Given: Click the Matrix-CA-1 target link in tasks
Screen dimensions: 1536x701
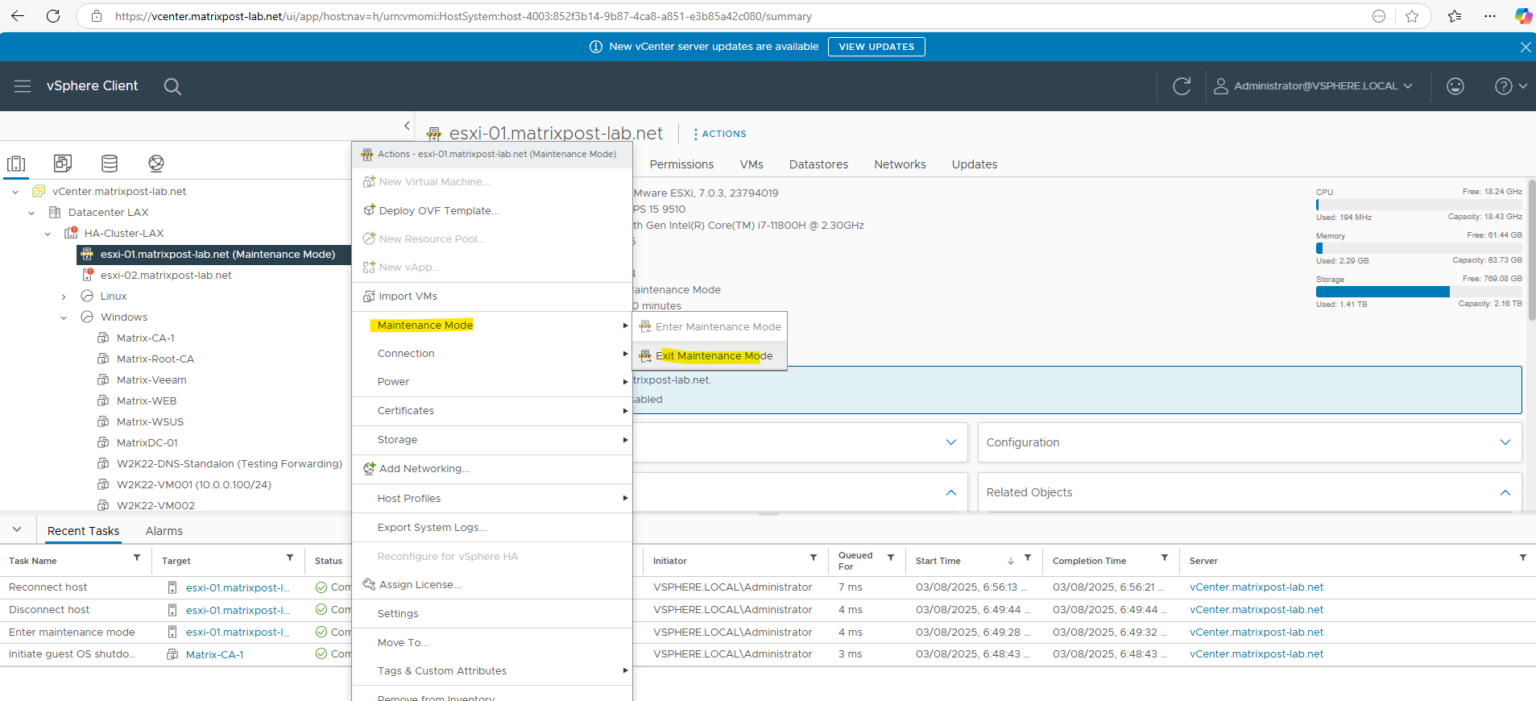Looking at the screenshot, I should point(214,655).
